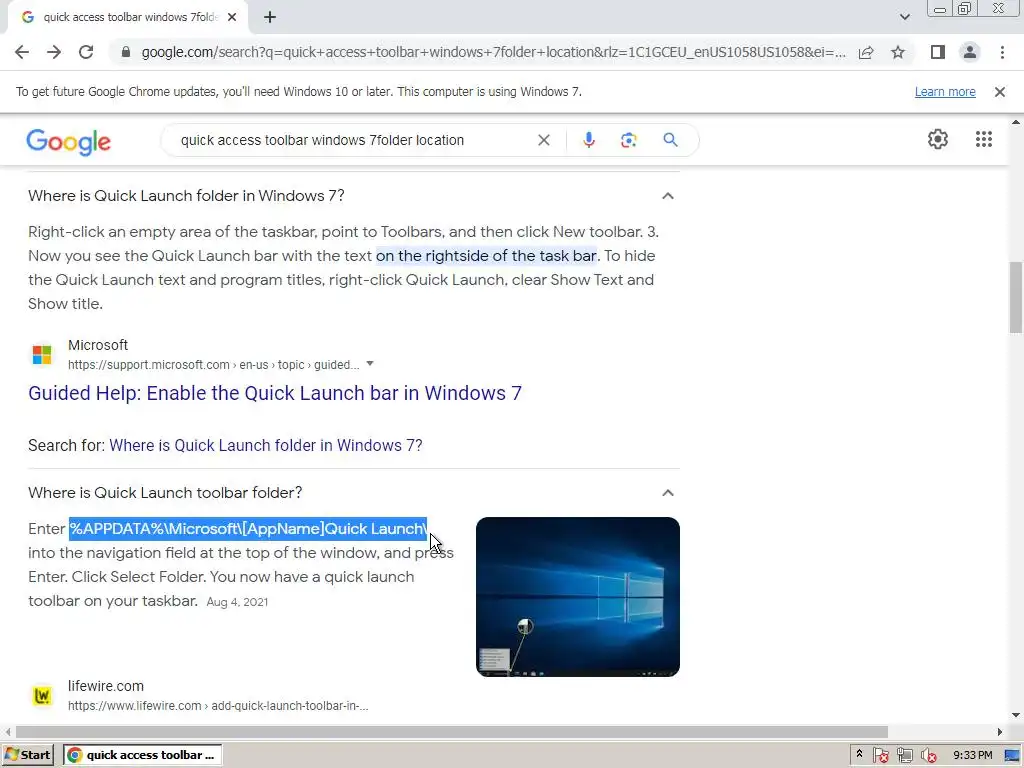The image size is (1024, 768).
Task: Open the tab search dropdown arrow
Action: click(x=904, y=17)
